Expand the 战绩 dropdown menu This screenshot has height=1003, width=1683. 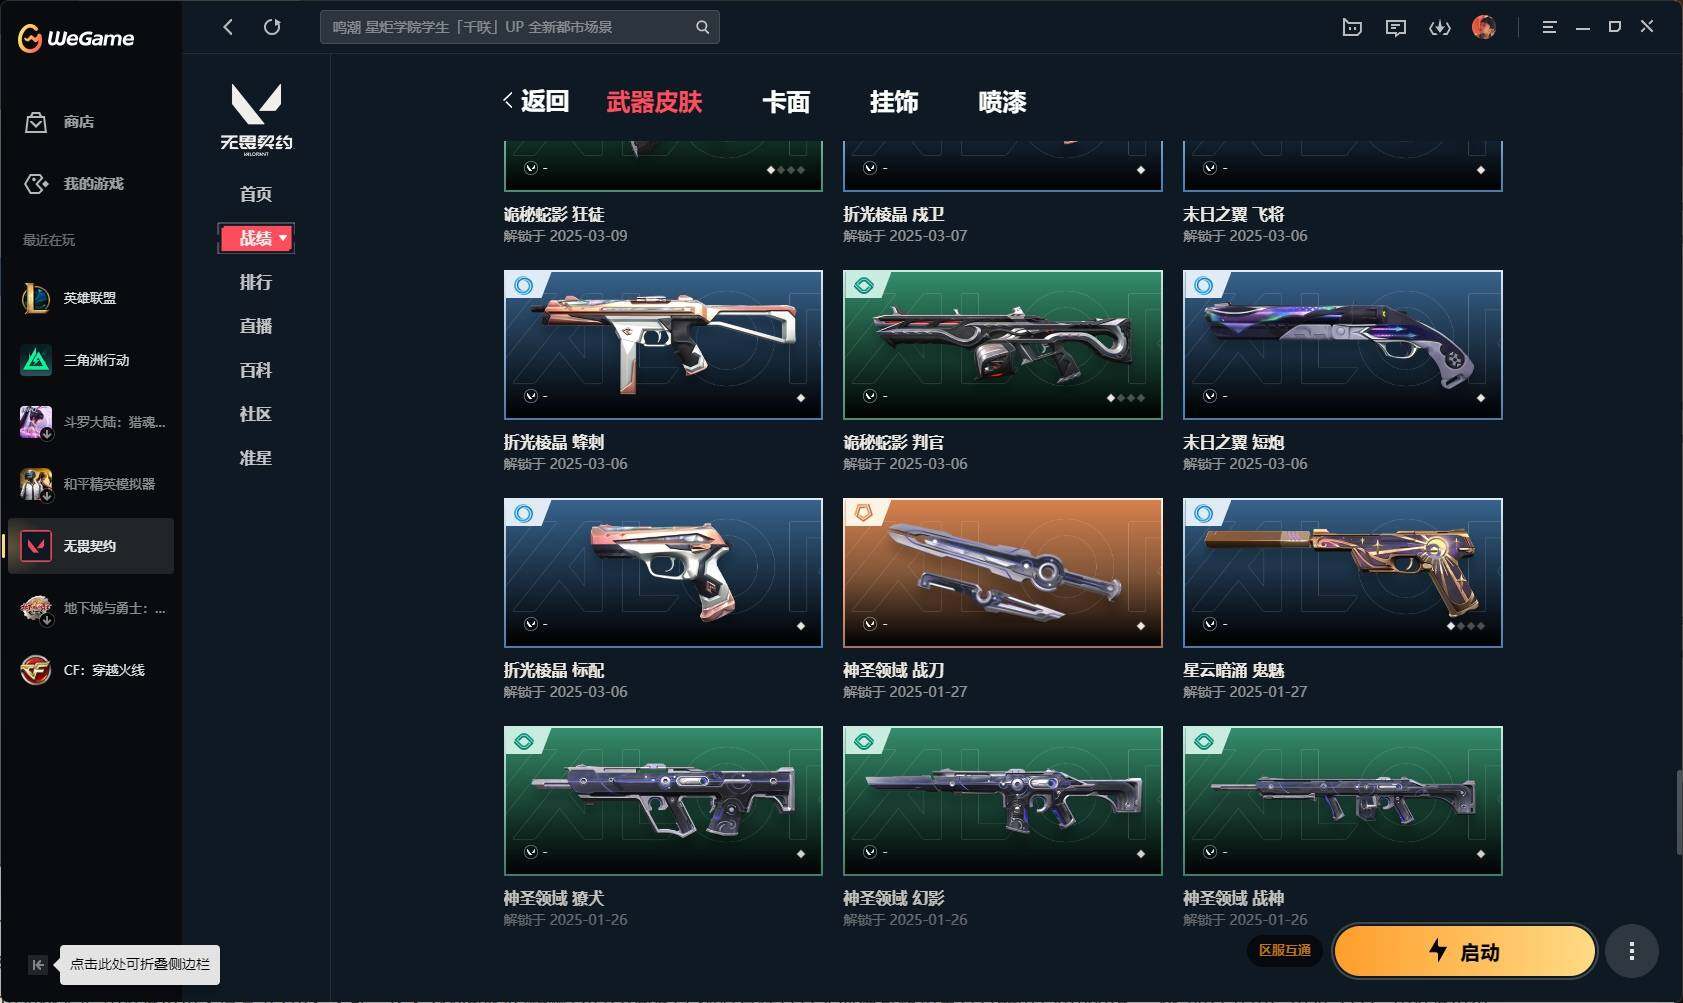click(256, 238)
